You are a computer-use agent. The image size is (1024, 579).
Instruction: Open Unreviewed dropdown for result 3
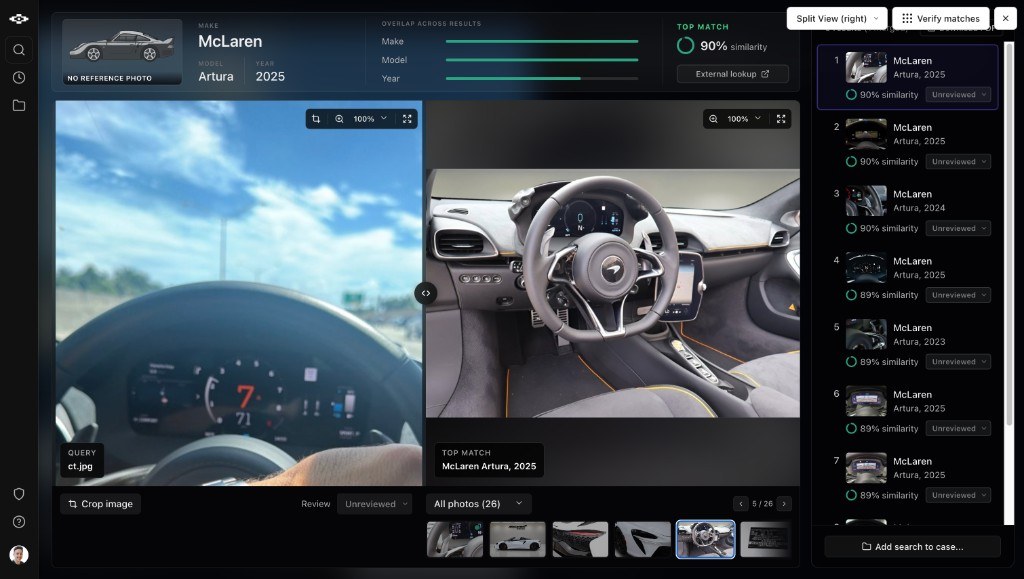click(x=958, y=228)
